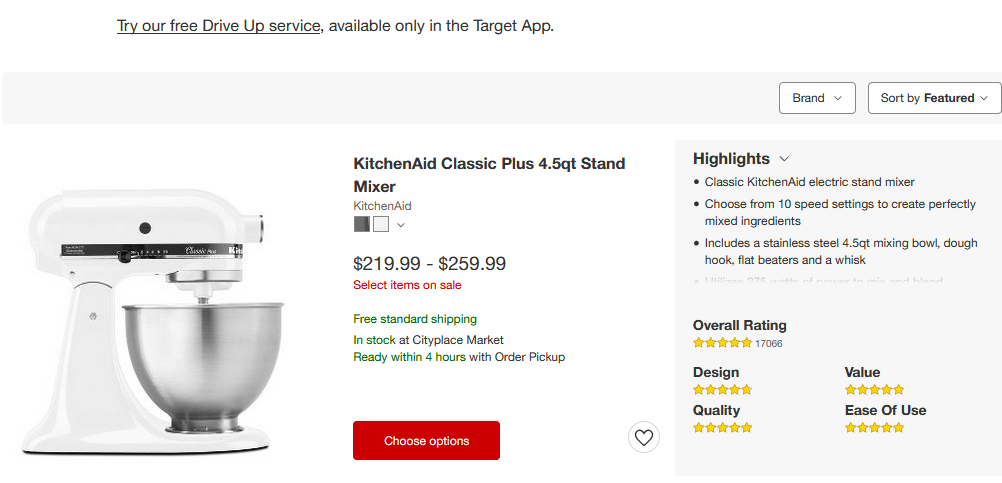Click the Value rating stars
This screenshot has width=1002, height=483.
click(874, 390)
